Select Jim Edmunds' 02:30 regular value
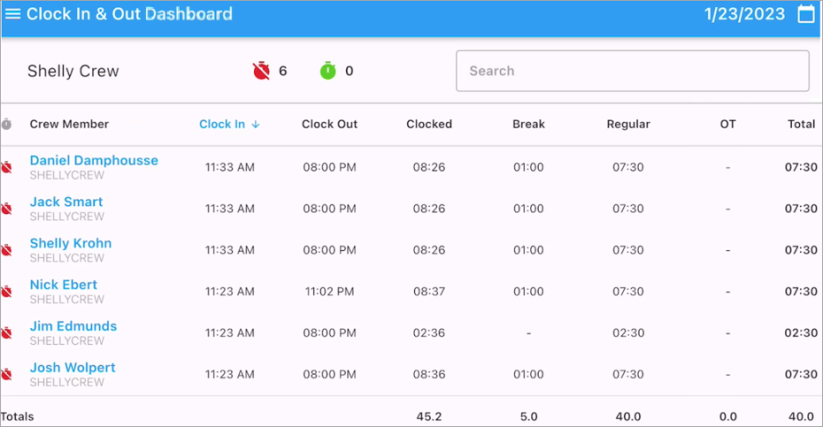This screenshot has height=427, width=823. click(628, 333)
